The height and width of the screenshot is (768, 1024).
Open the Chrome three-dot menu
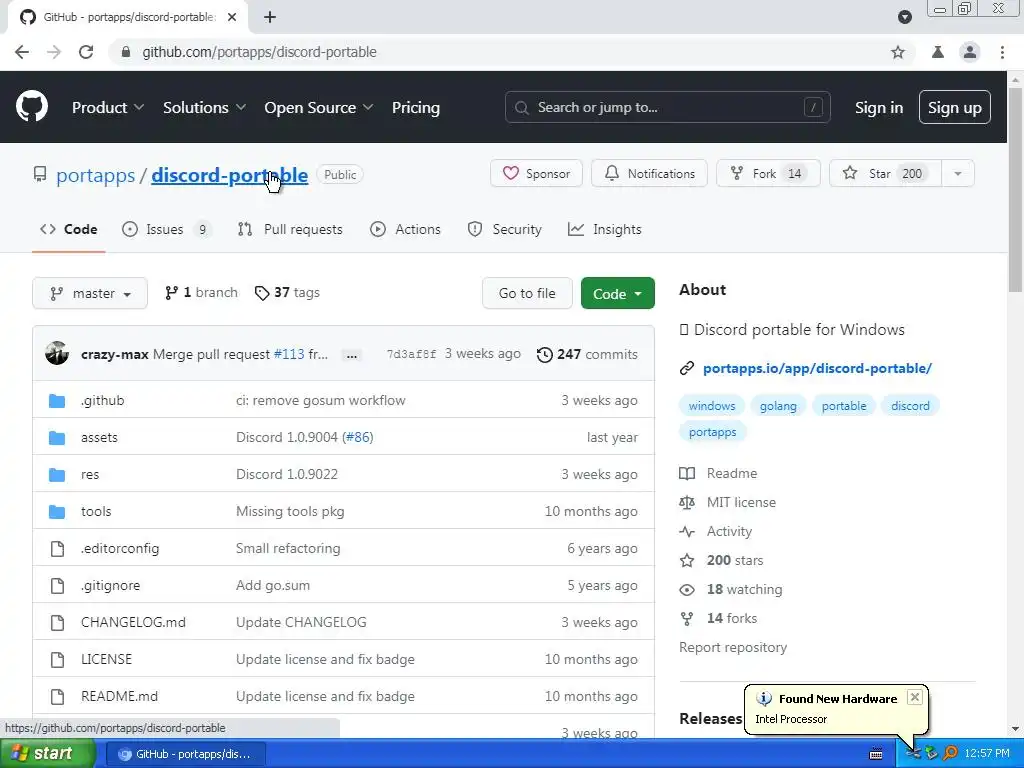1002,52
